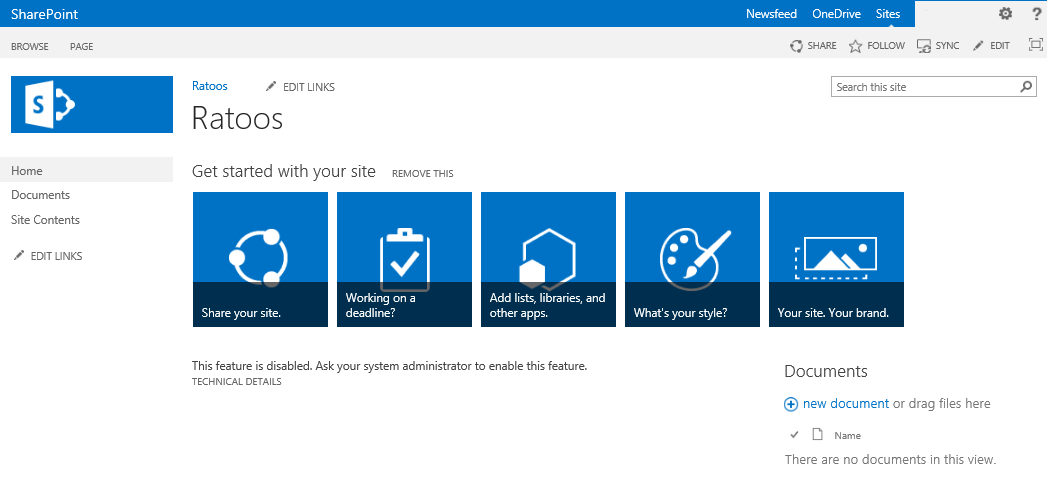Open Your site. Your brand. tile

click(837, 260)
